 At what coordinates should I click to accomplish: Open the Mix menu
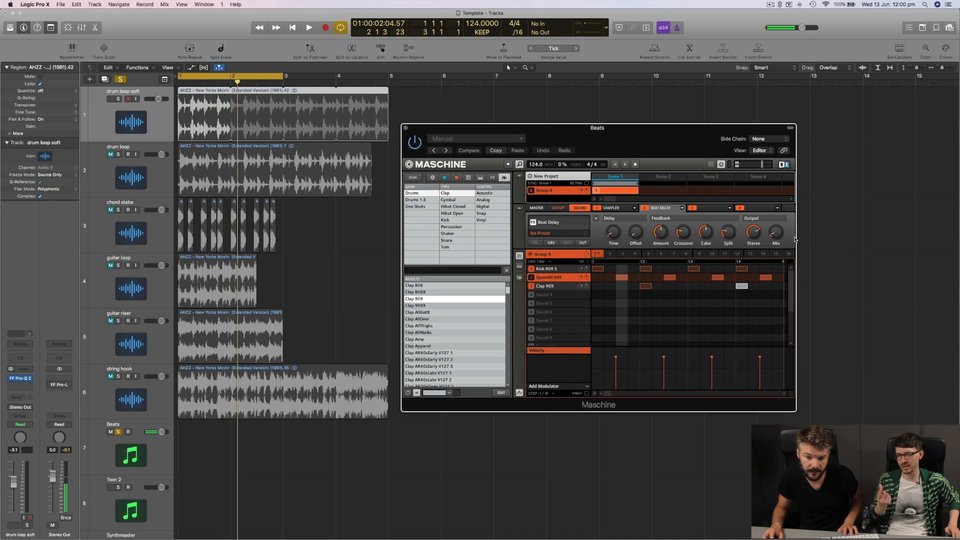click(x=165, y=4)
